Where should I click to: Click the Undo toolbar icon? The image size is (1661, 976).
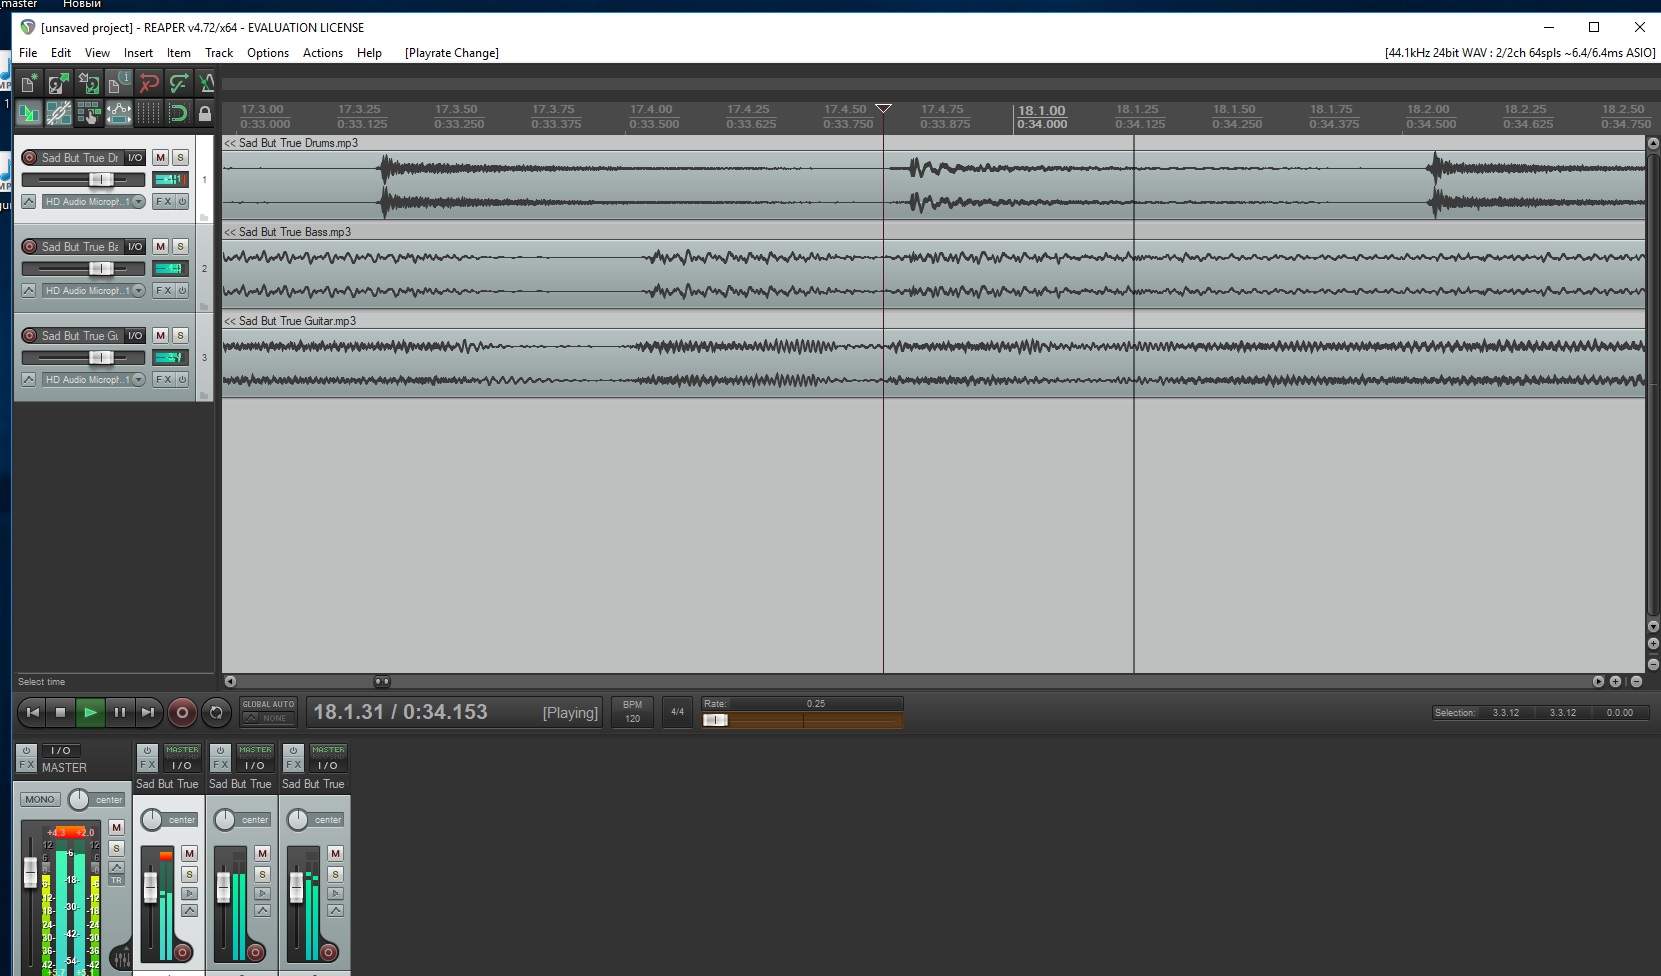point(149,83)
